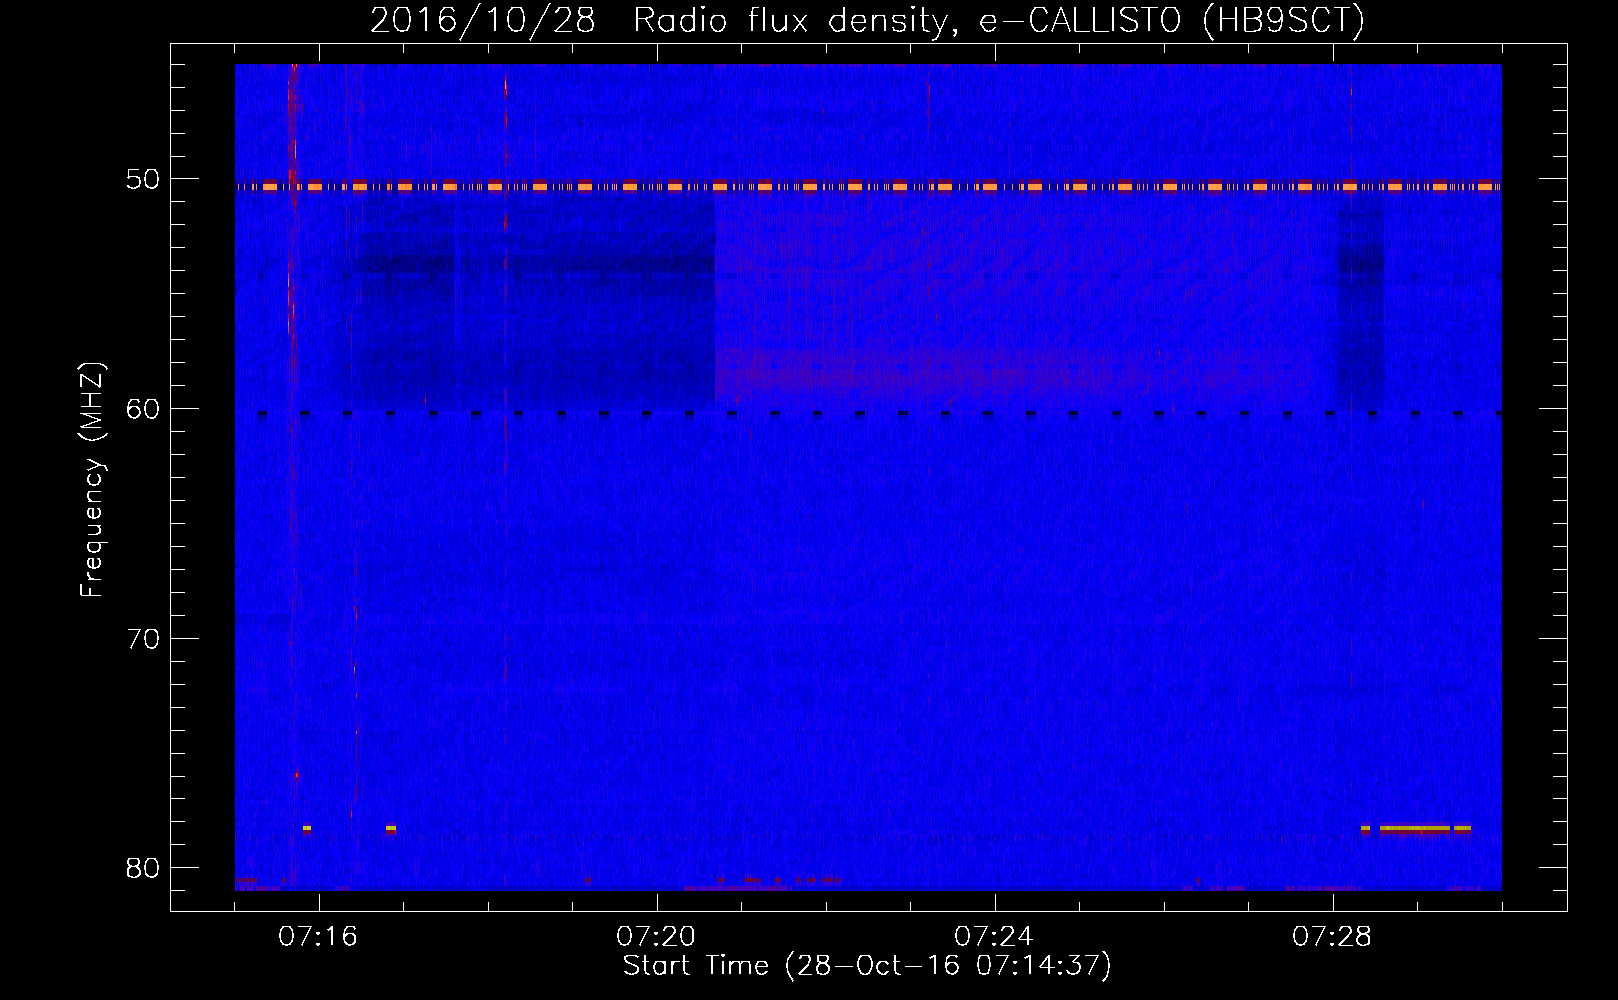Click the 70 MHz frequency tick label

pos(143,639)
